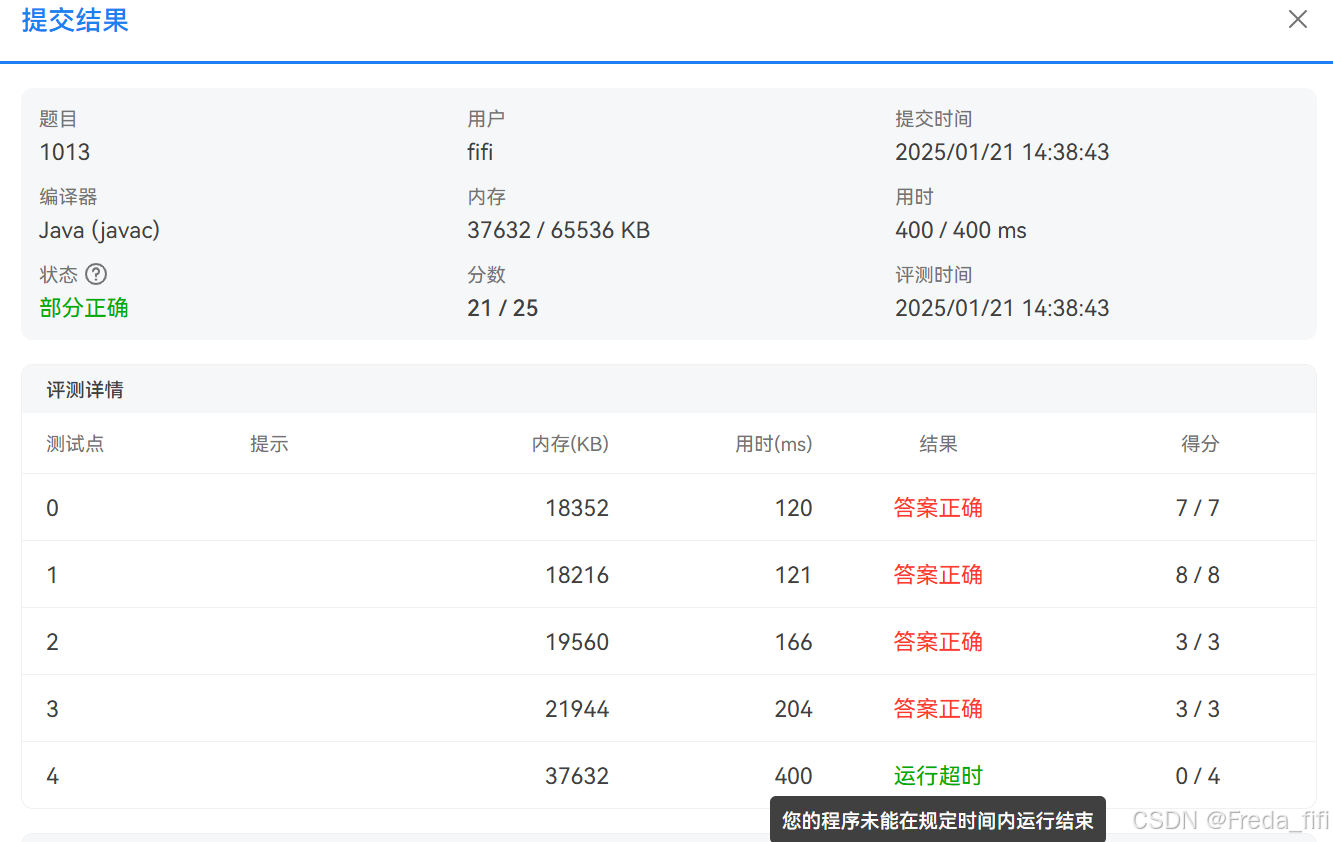Select the Java (javac) compiler label
The image size is (1333, 842).
pos(99,230)
